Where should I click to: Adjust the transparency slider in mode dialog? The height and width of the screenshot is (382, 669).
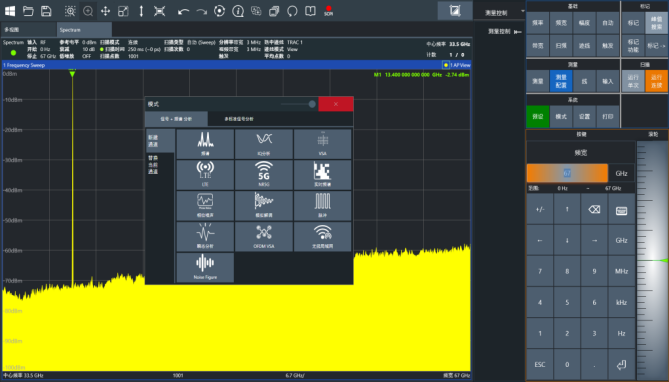click(x=298, y=104)
